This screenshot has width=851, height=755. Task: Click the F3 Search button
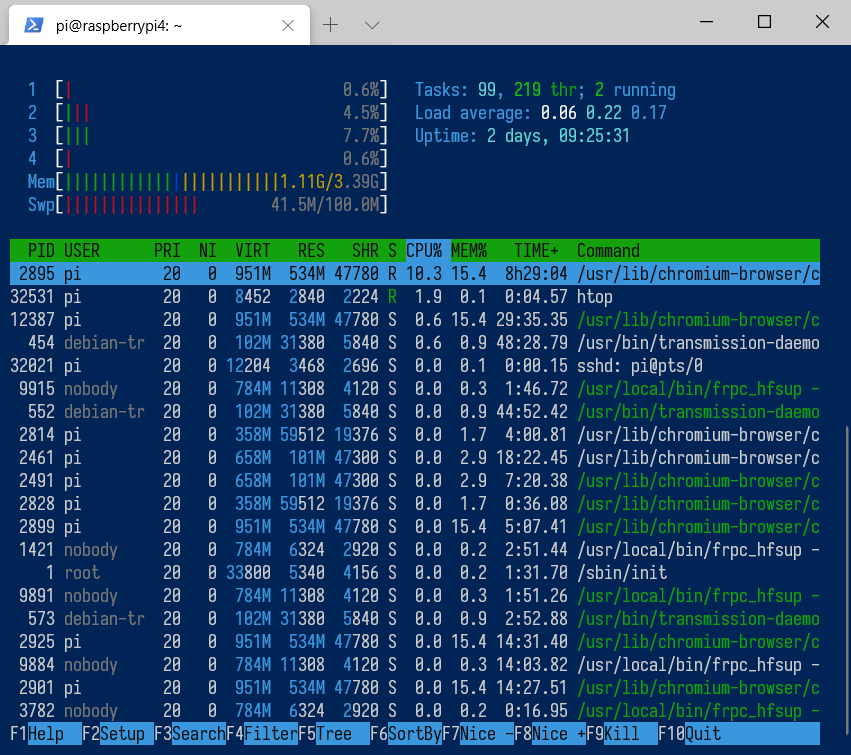[190, 734]
